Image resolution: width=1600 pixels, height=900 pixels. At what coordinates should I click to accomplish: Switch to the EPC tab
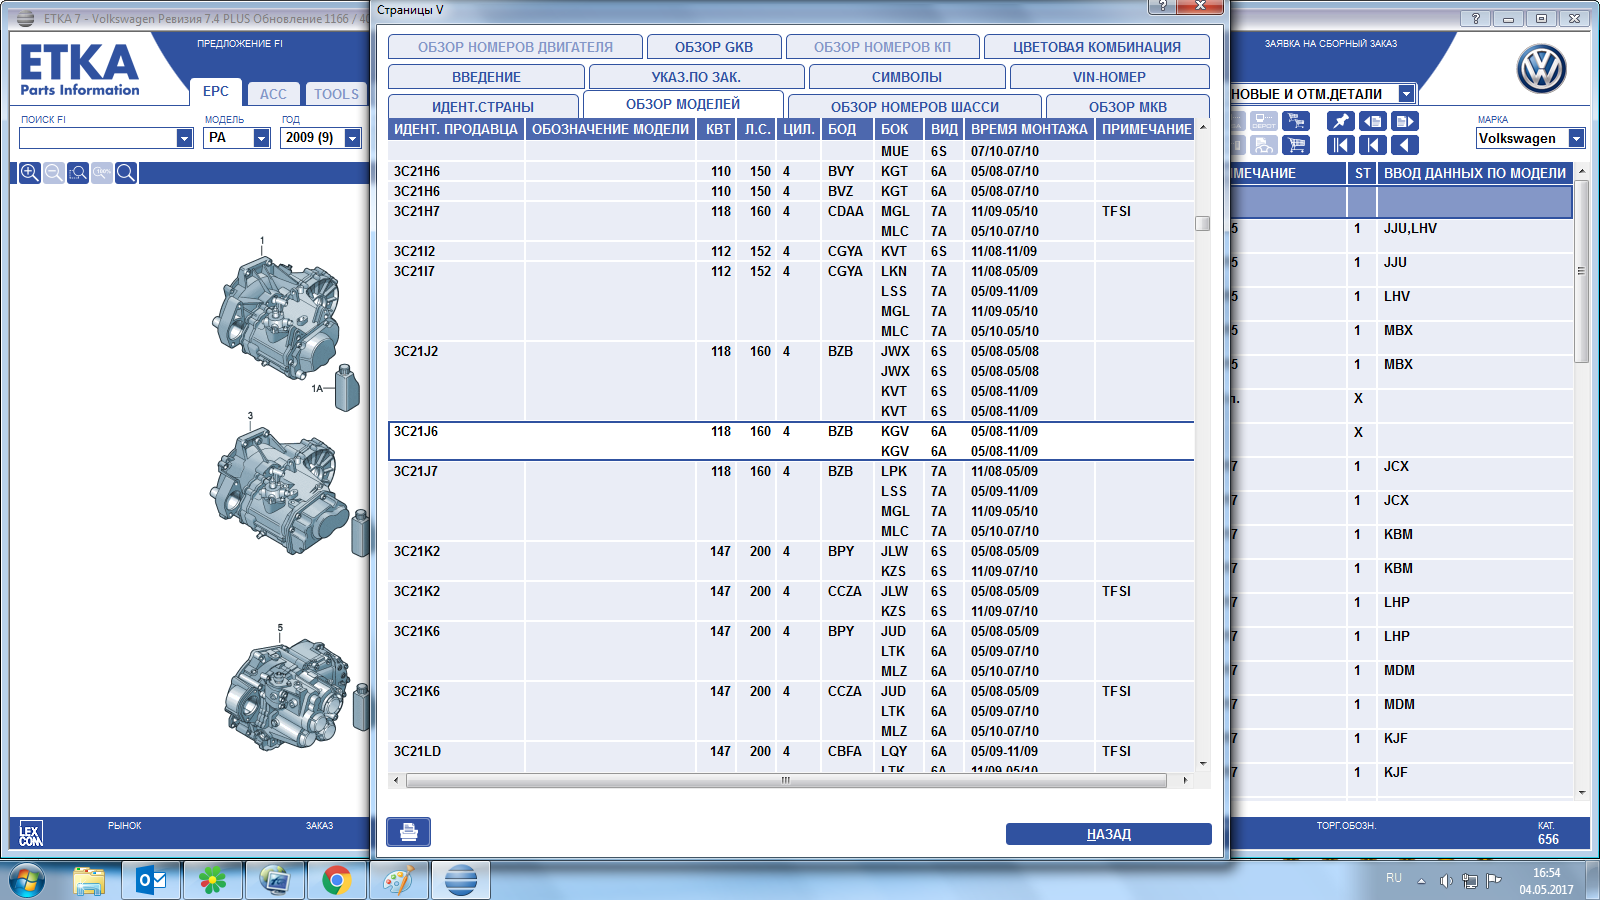pyautogui.click(x=216, y=92)
